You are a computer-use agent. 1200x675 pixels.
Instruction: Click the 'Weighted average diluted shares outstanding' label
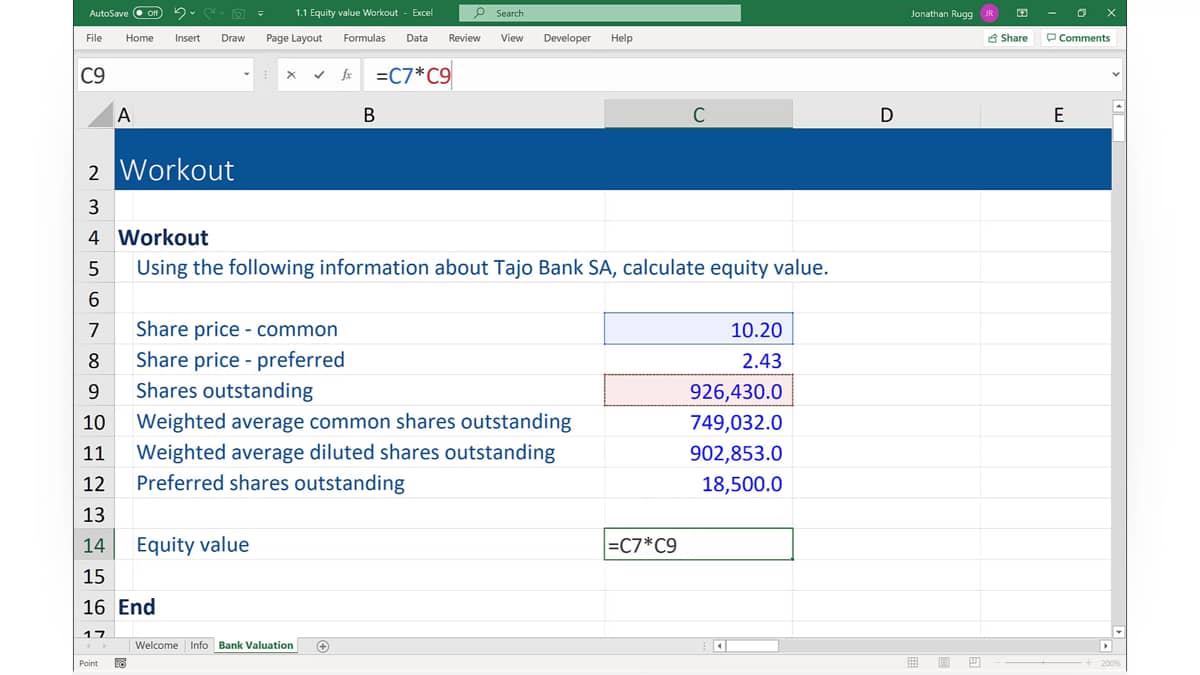pyautogui.click(x=346, y=452)
